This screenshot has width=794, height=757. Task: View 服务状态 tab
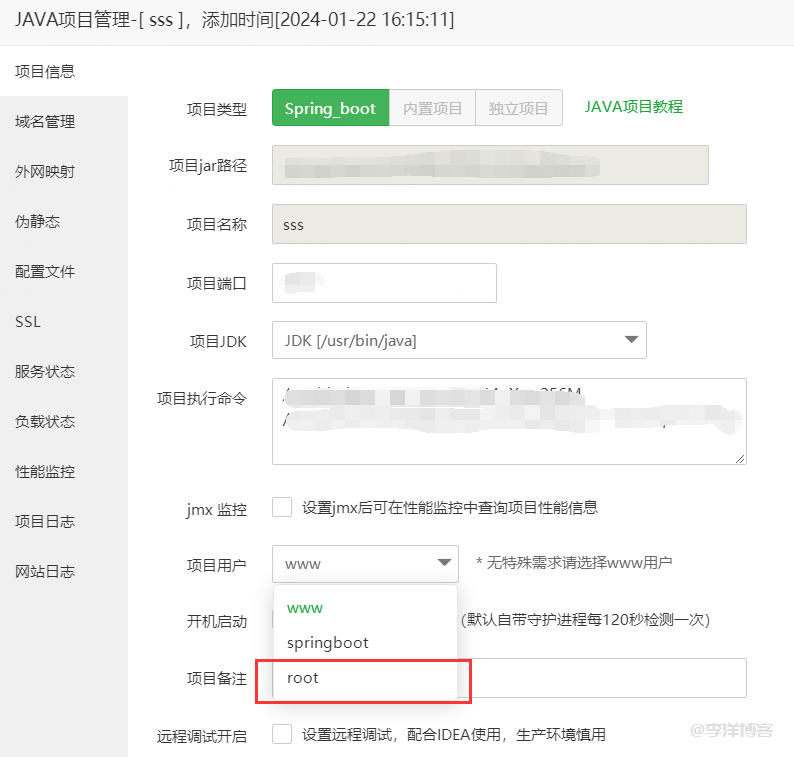pos(45,372)
